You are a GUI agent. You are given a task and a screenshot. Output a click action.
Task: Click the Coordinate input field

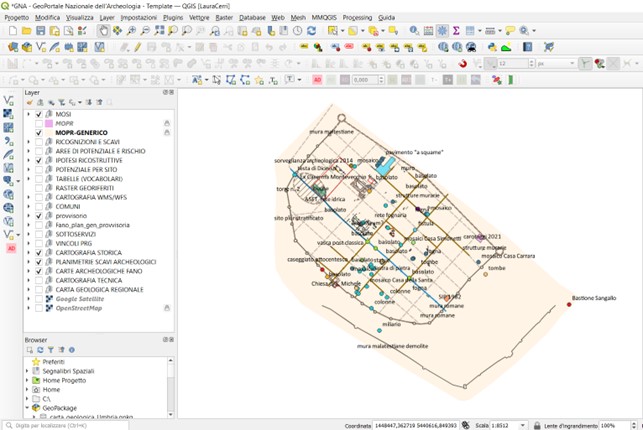416,424
